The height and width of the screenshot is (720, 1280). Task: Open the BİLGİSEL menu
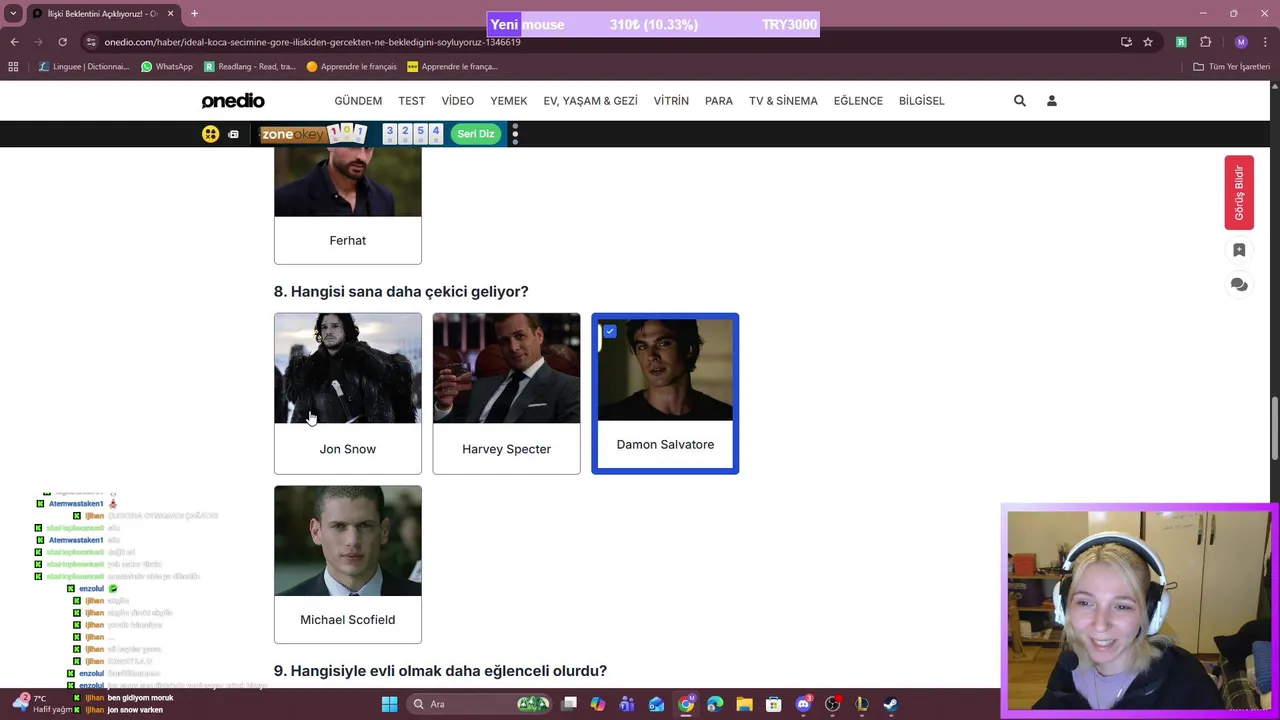point(922,101)
